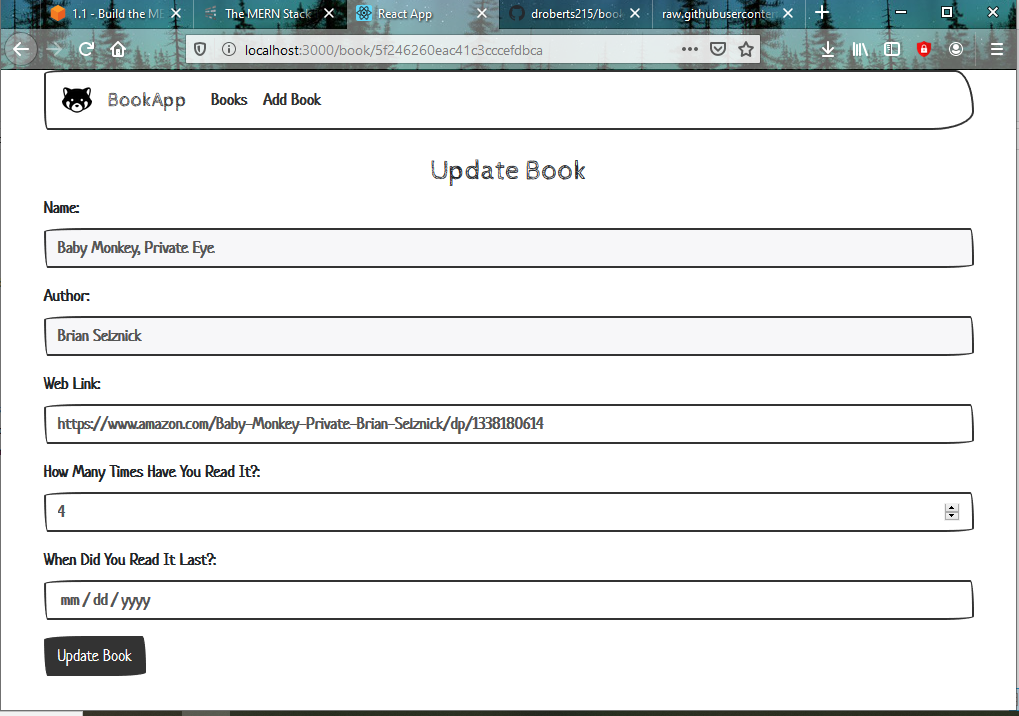Open the red shield extension icon
1019x716 pixels.
923,49
